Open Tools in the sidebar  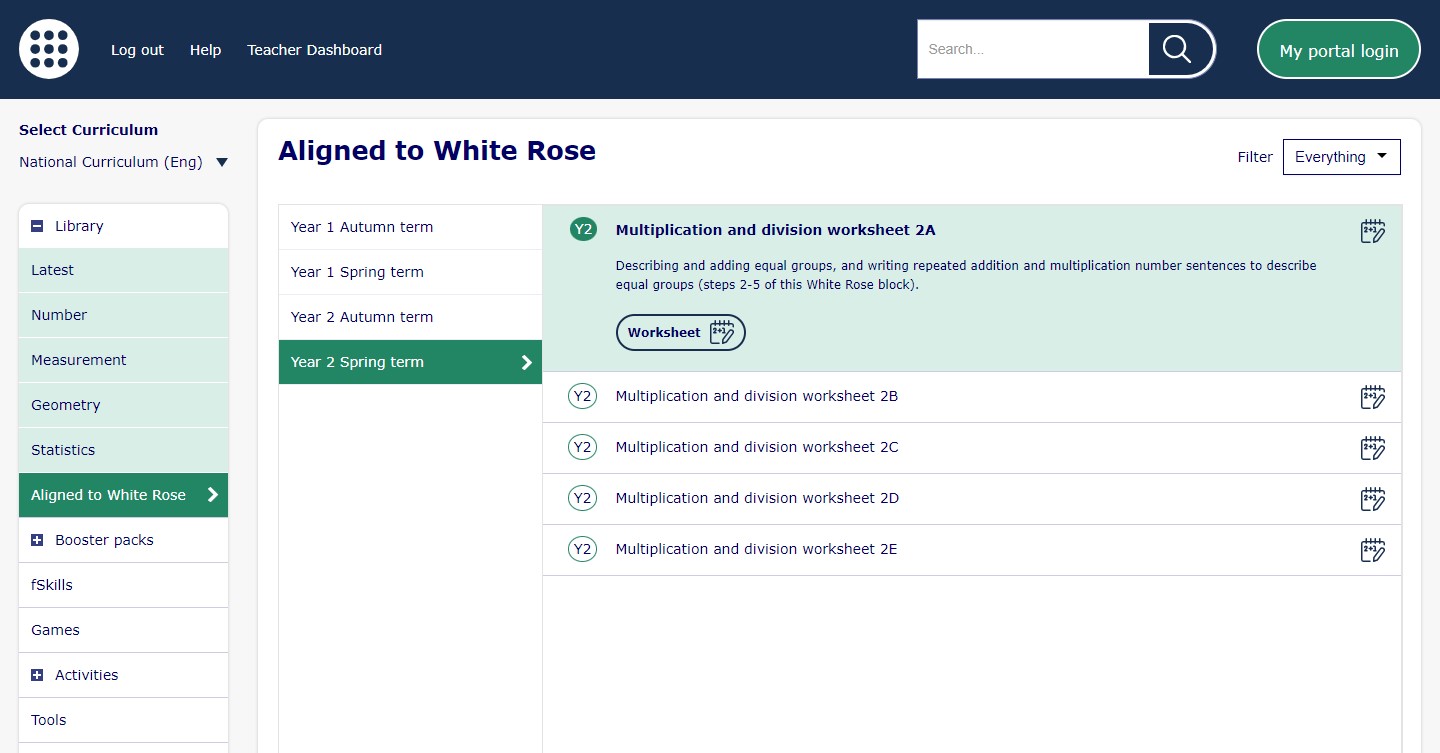tap(123, 720)
